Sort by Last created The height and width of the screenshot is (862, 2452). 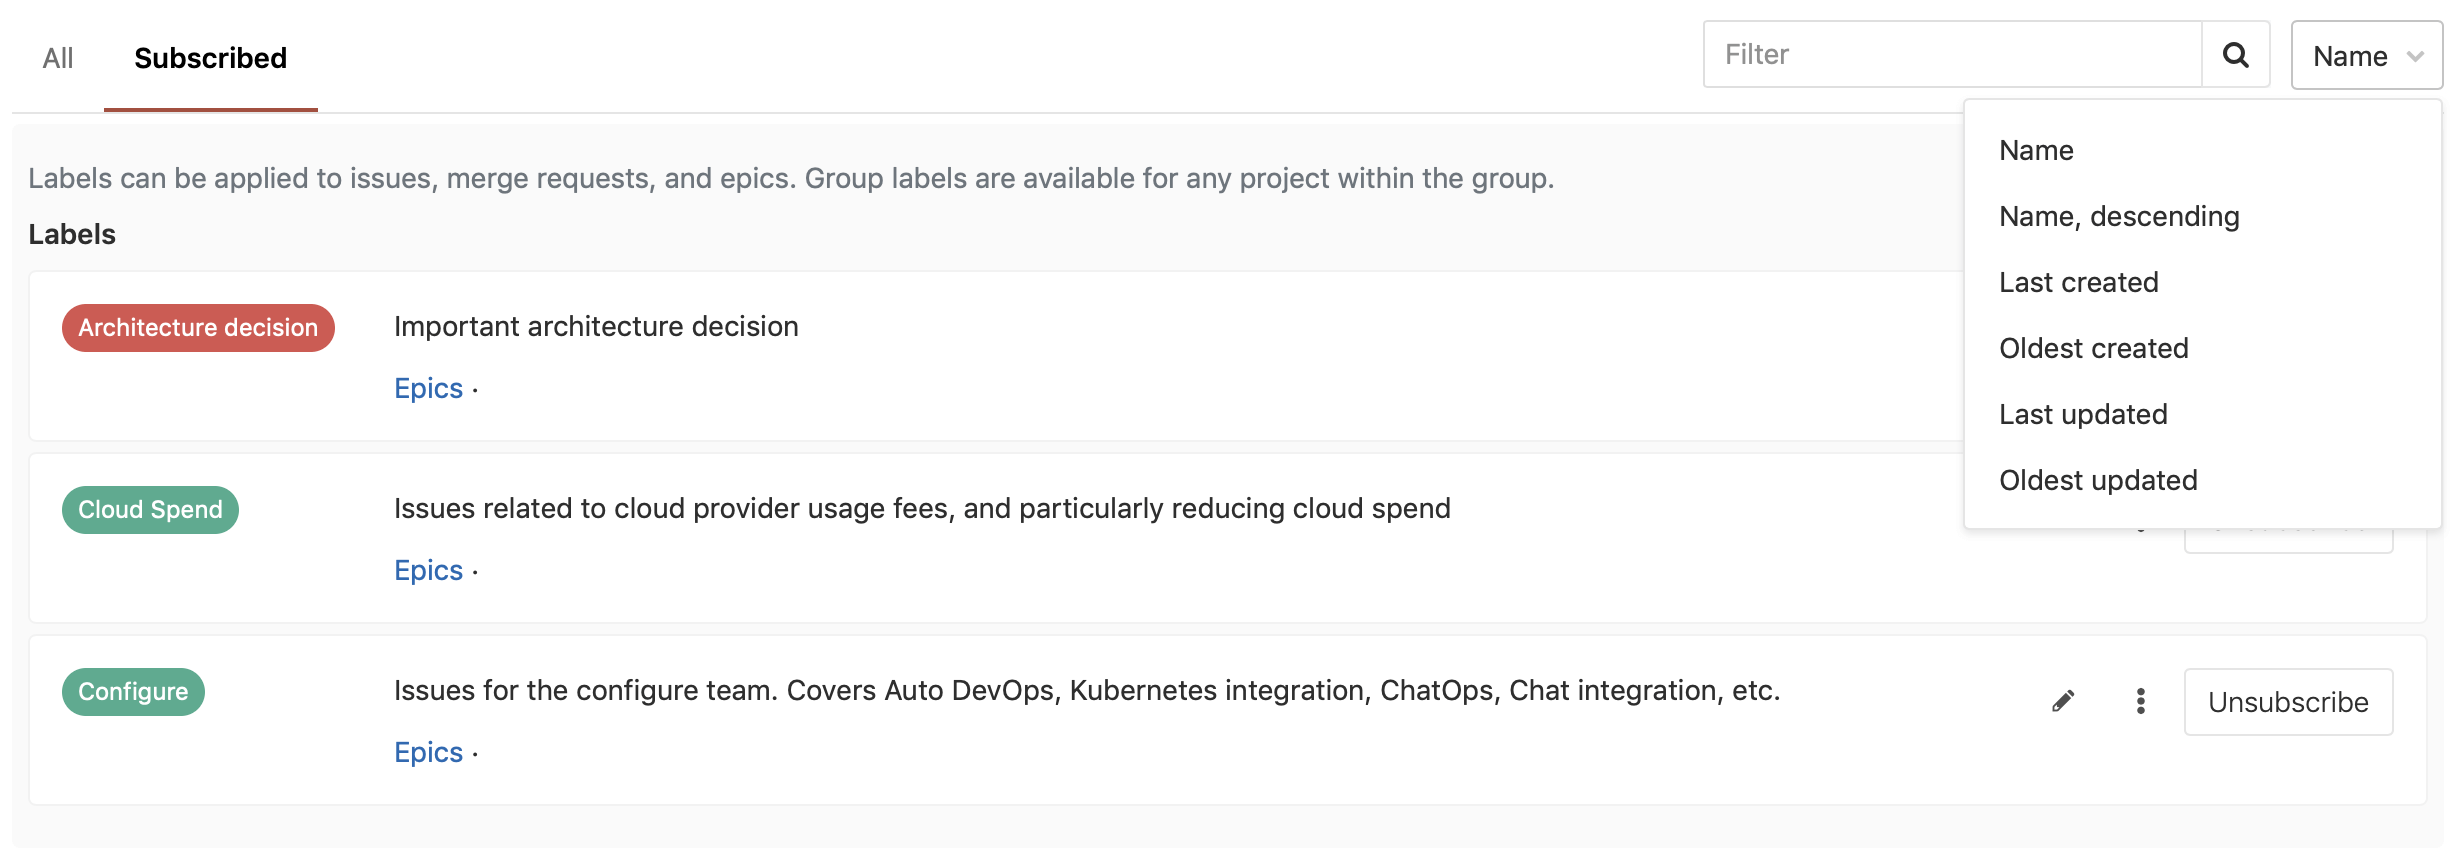coord(2078,282)
